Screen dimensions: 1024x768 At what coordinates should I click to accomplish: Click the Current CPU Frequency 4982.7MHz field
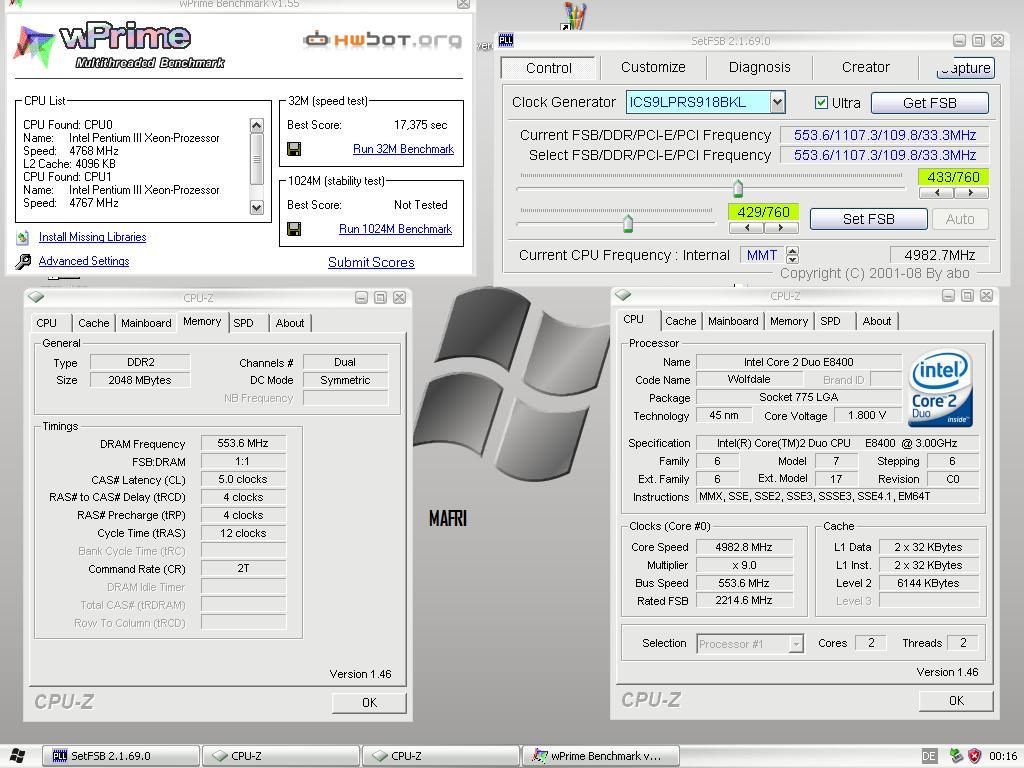pos(939,255)
